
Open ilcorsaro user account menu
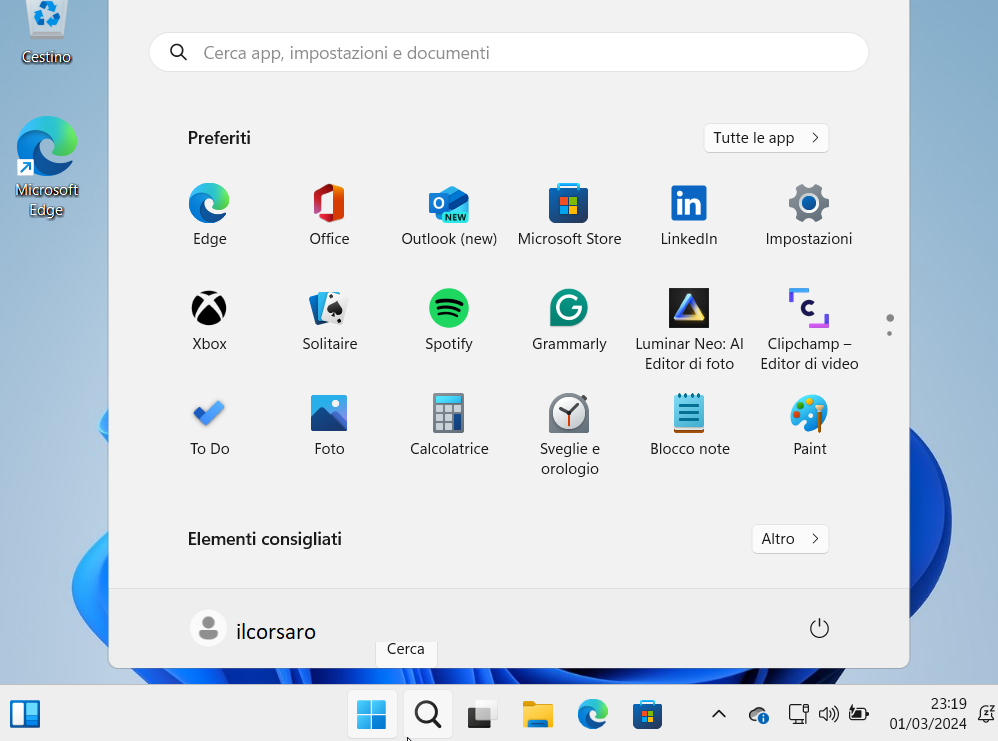point(253,629)
